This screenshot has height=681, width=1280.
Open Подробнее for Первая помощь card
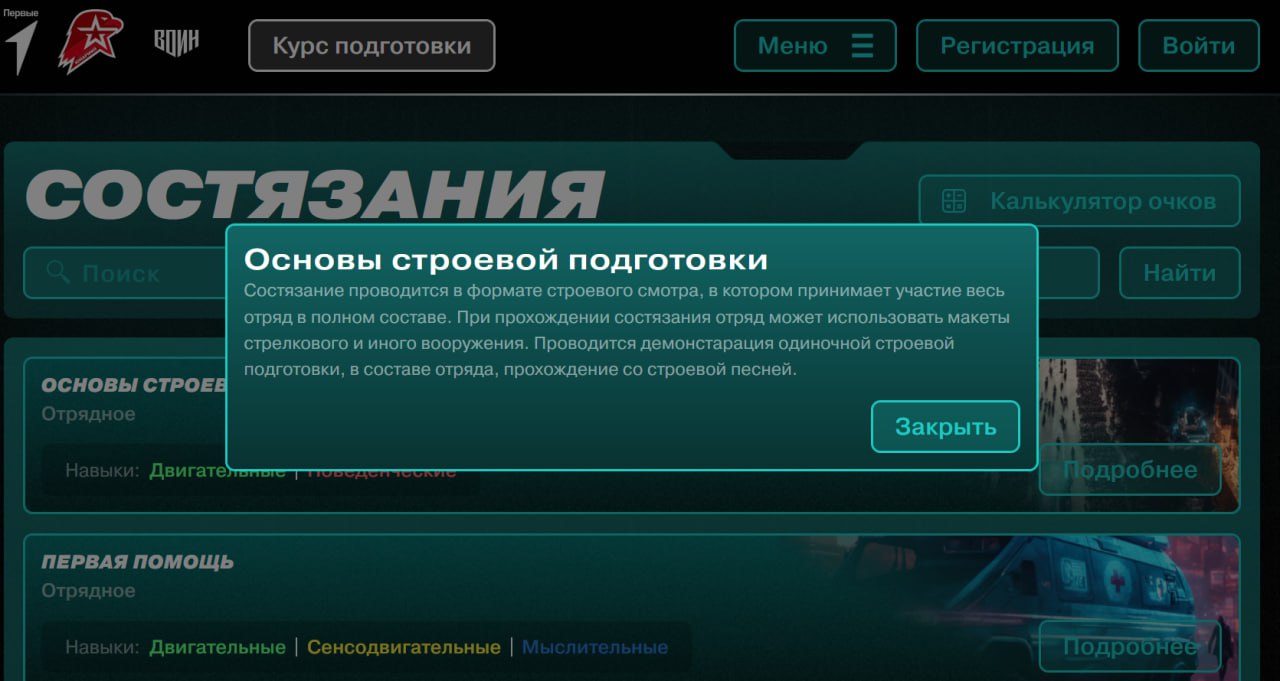pyautogui.click(x=1129, y=646)
